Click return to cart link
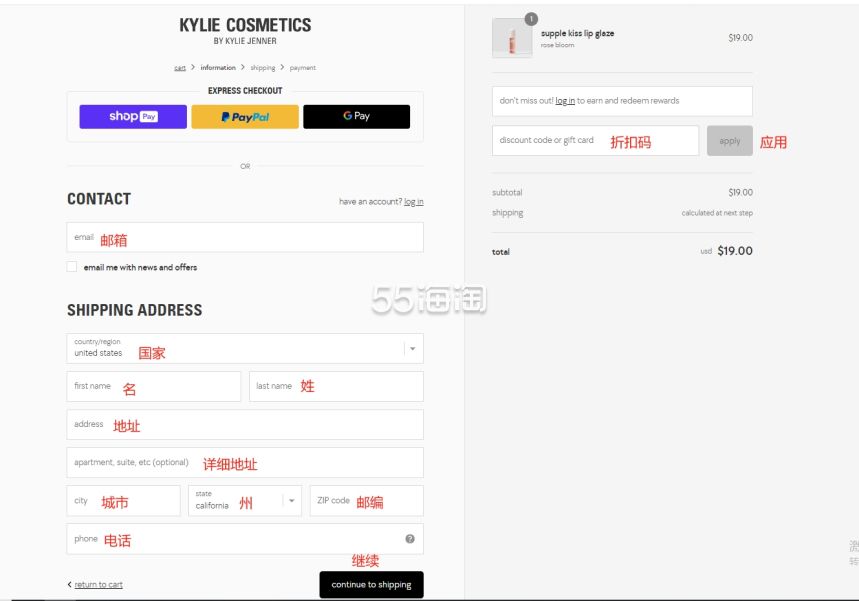Screen dimensions: 859x601 click(99, 585)
